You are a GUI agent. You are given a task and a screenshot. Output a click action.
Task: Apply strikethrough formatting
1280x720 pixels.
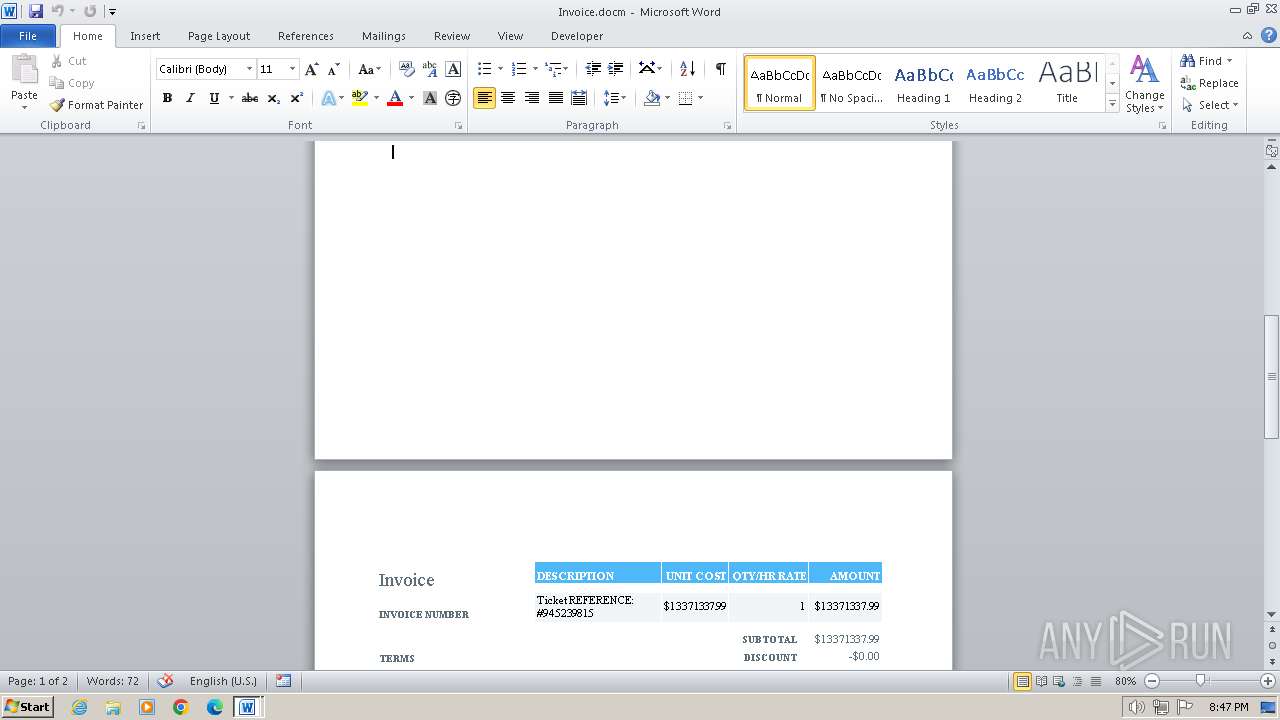250,98
